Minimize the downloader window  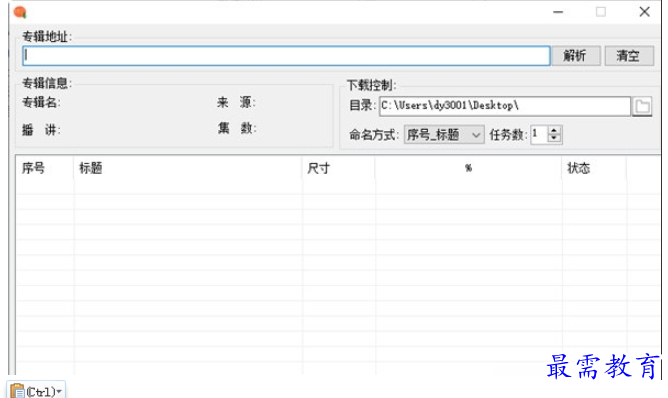(x=558, y=12)
